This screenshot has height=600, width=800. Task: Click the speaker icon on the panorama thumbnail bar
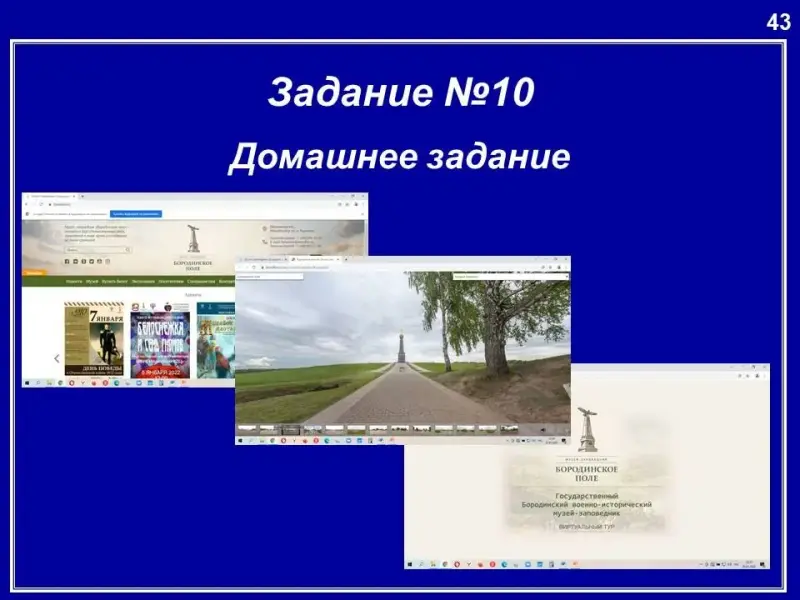[542, 429]
